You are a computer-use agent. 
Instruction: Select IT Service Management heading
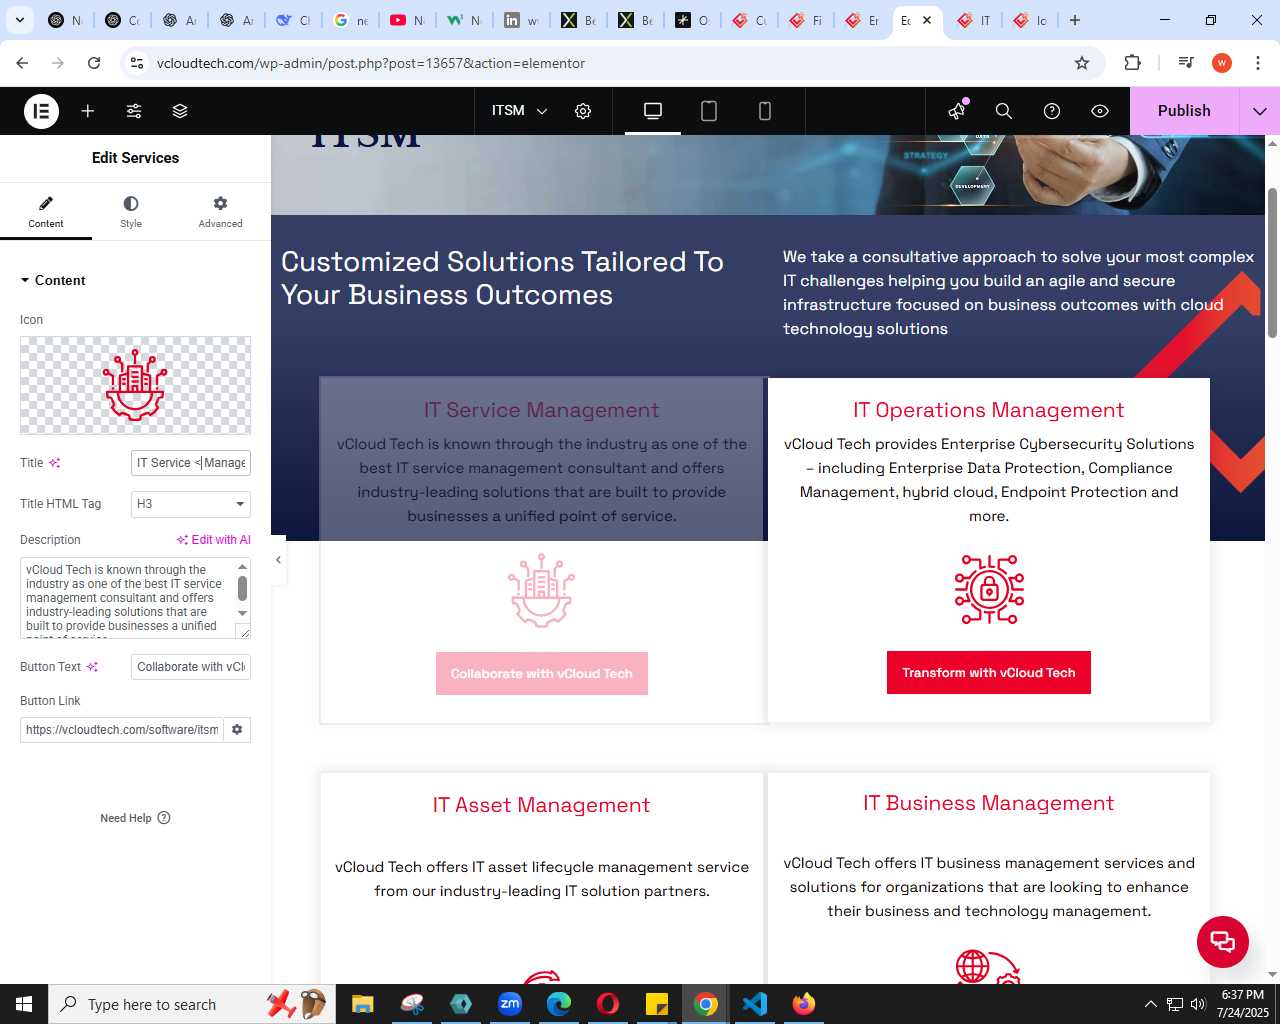[541, 410]
